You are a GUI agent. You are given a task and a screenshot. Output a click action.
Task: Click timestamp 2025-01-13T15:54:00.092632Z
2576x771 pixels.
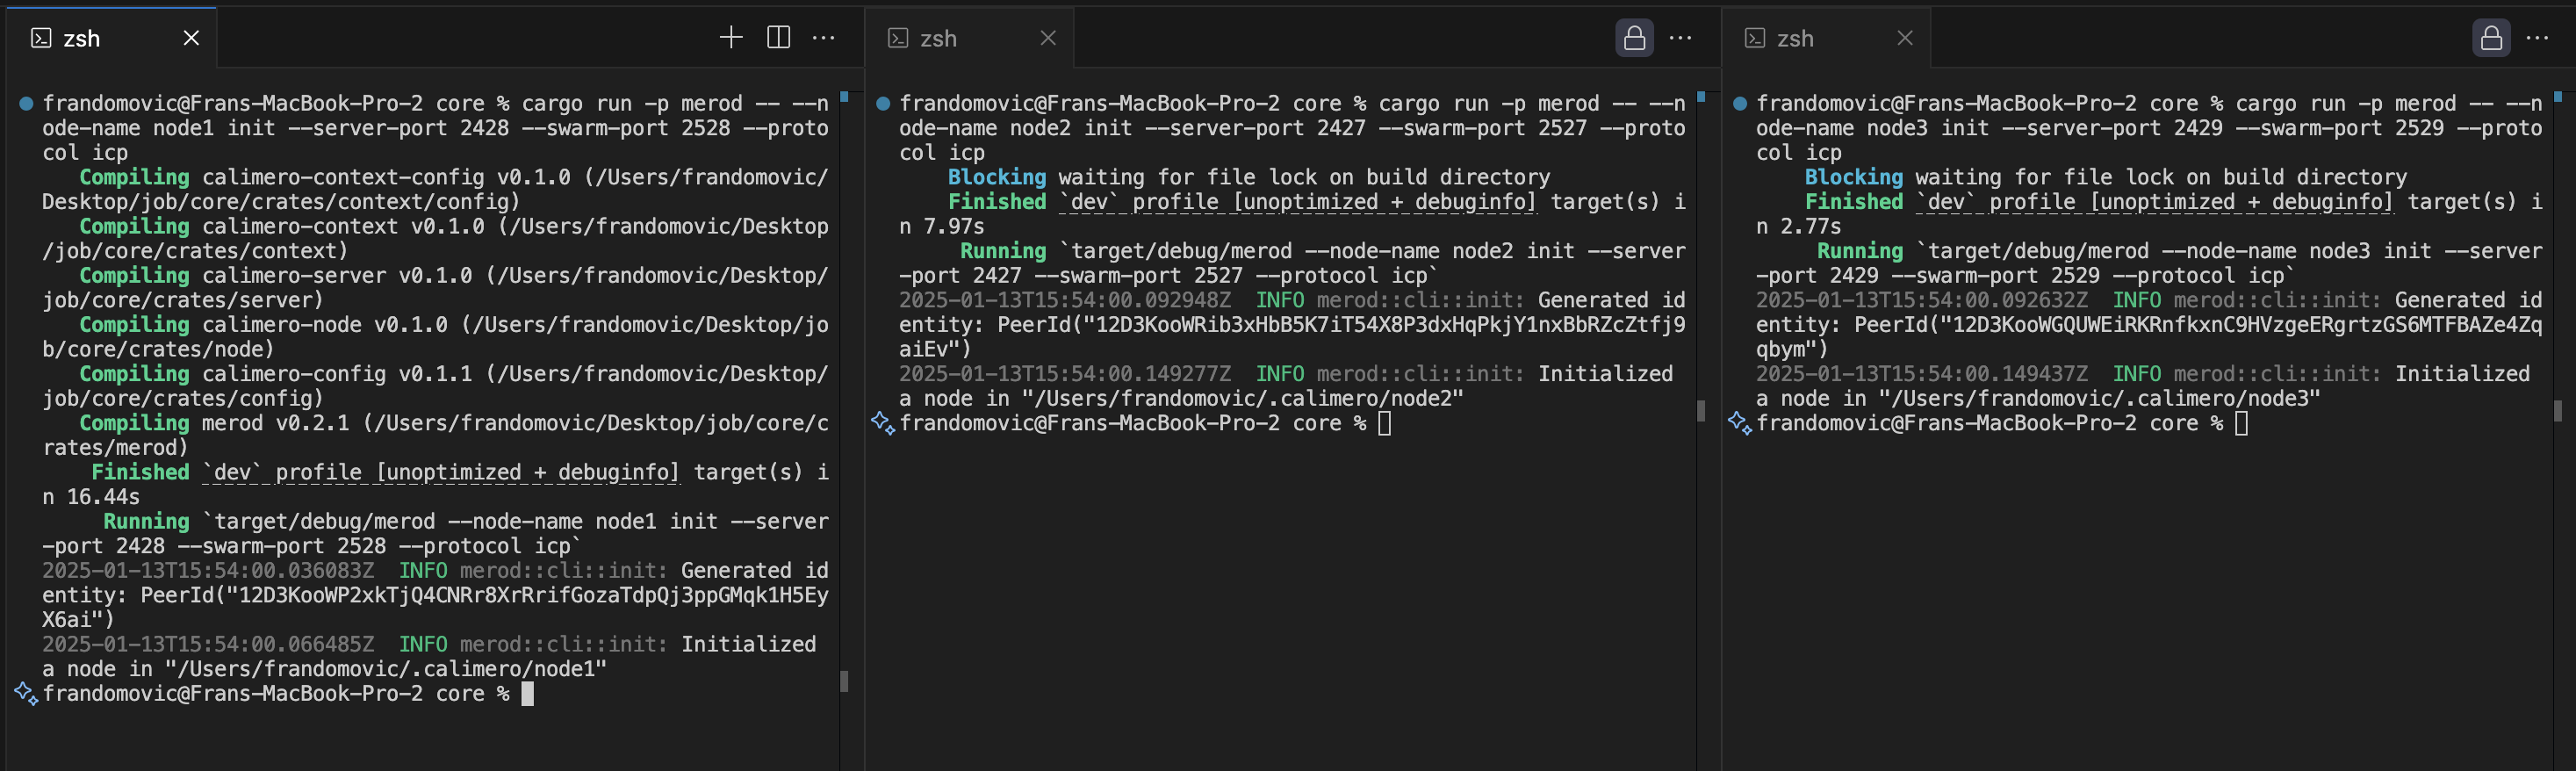click(x=1922, y=300)
